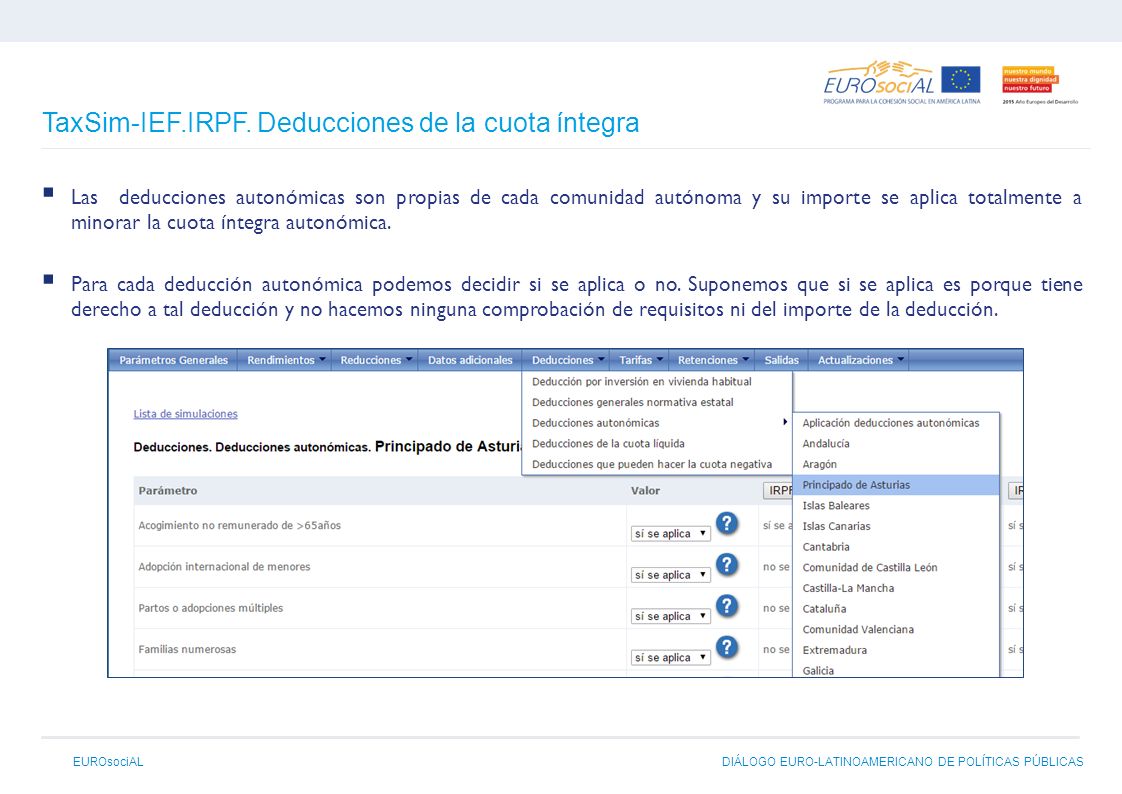Choose Castilla-La Mancha from the submenu
Viewport: 1122px width, 794px height.
pos(897,589)
